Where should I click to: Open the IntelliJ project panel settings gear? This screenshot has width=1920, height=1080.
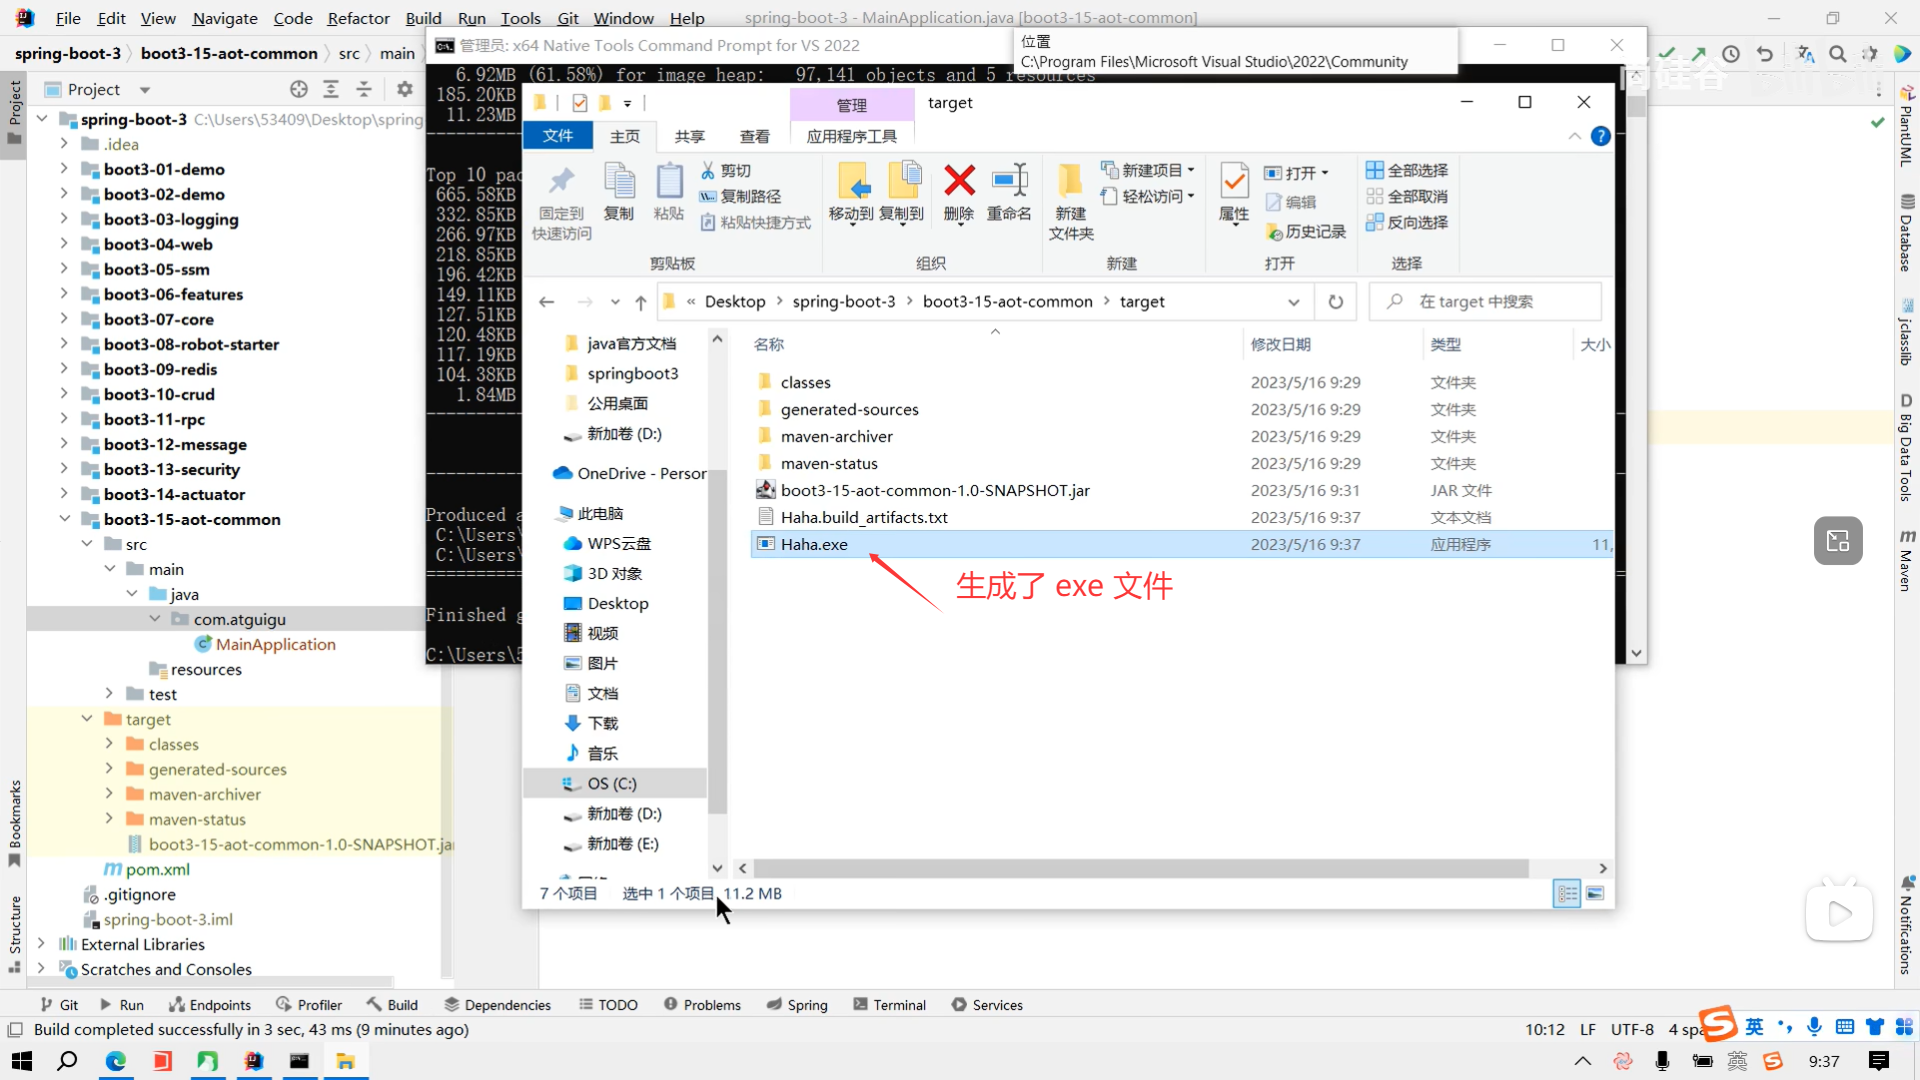404,89
